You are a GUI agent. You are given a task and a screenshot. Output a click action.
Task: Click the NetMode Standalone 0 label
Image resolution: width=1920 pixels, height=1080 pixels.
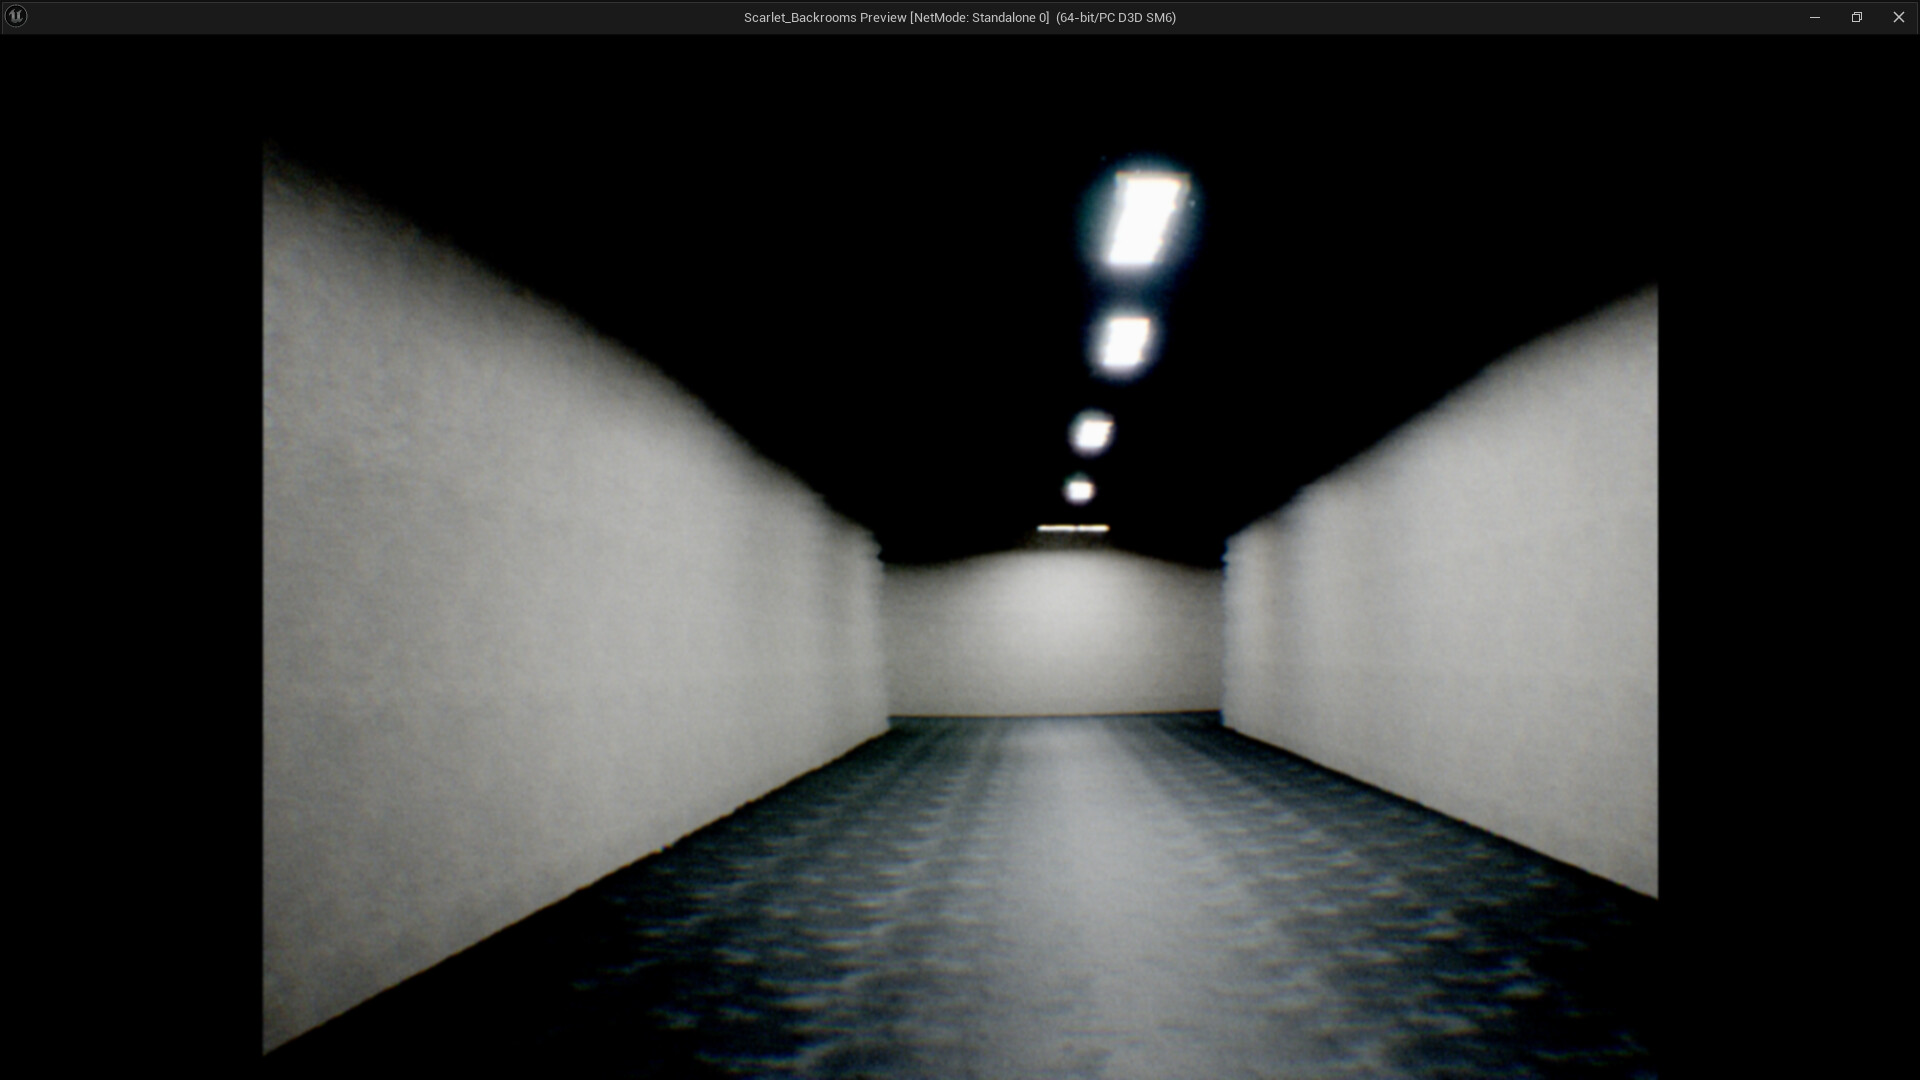(x=980, y=17)
